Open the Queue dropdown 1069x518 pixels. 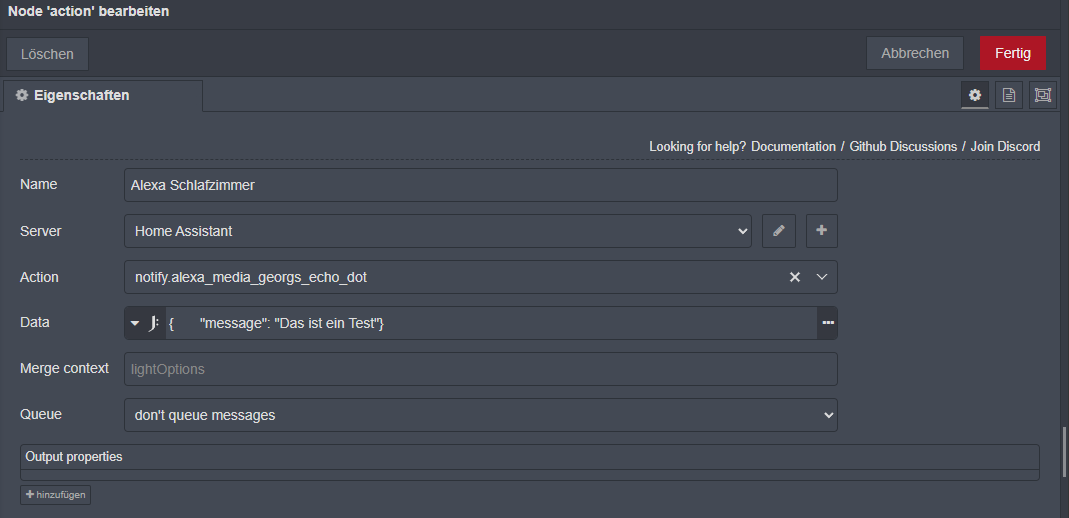tap(480, 415)
